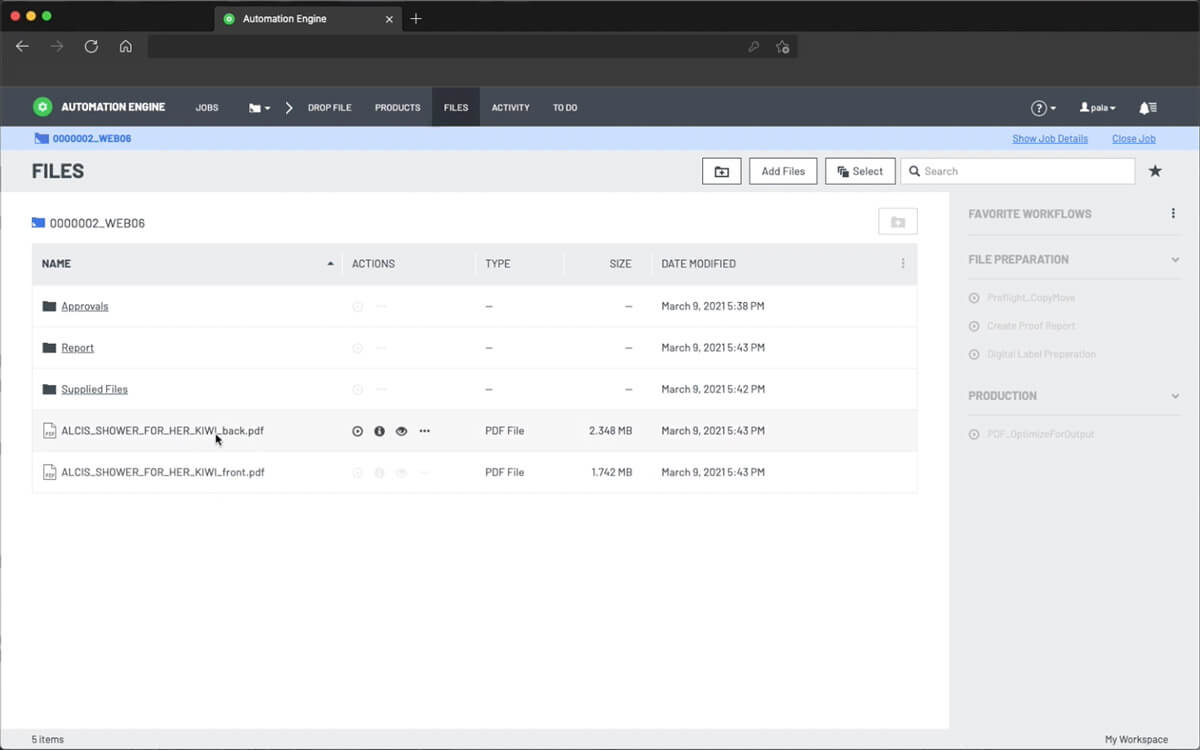Open the PRODUCTS menu
The height and width of the screenshot is (750, 1200).
point(397,107)
